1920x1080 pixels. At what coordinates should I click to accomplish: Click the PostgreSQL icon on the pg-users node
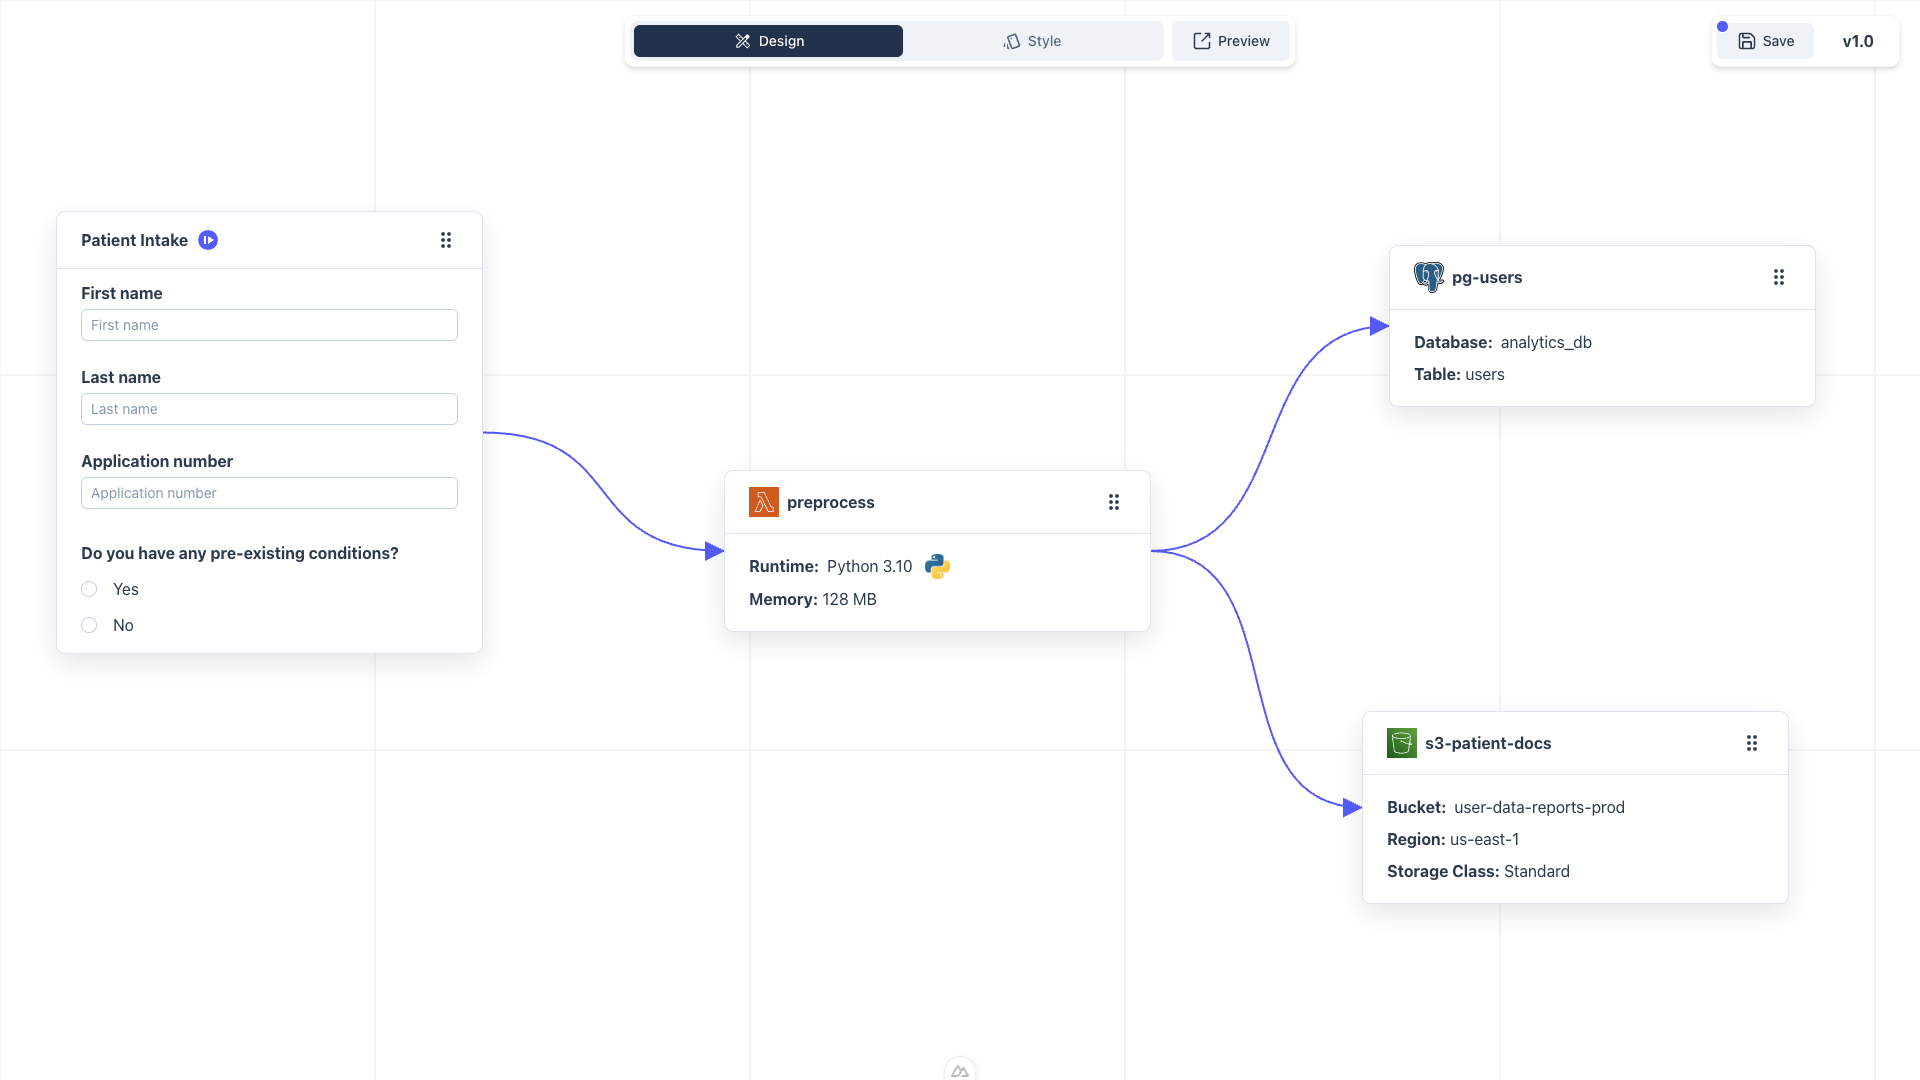click(x=1428, y=277)
